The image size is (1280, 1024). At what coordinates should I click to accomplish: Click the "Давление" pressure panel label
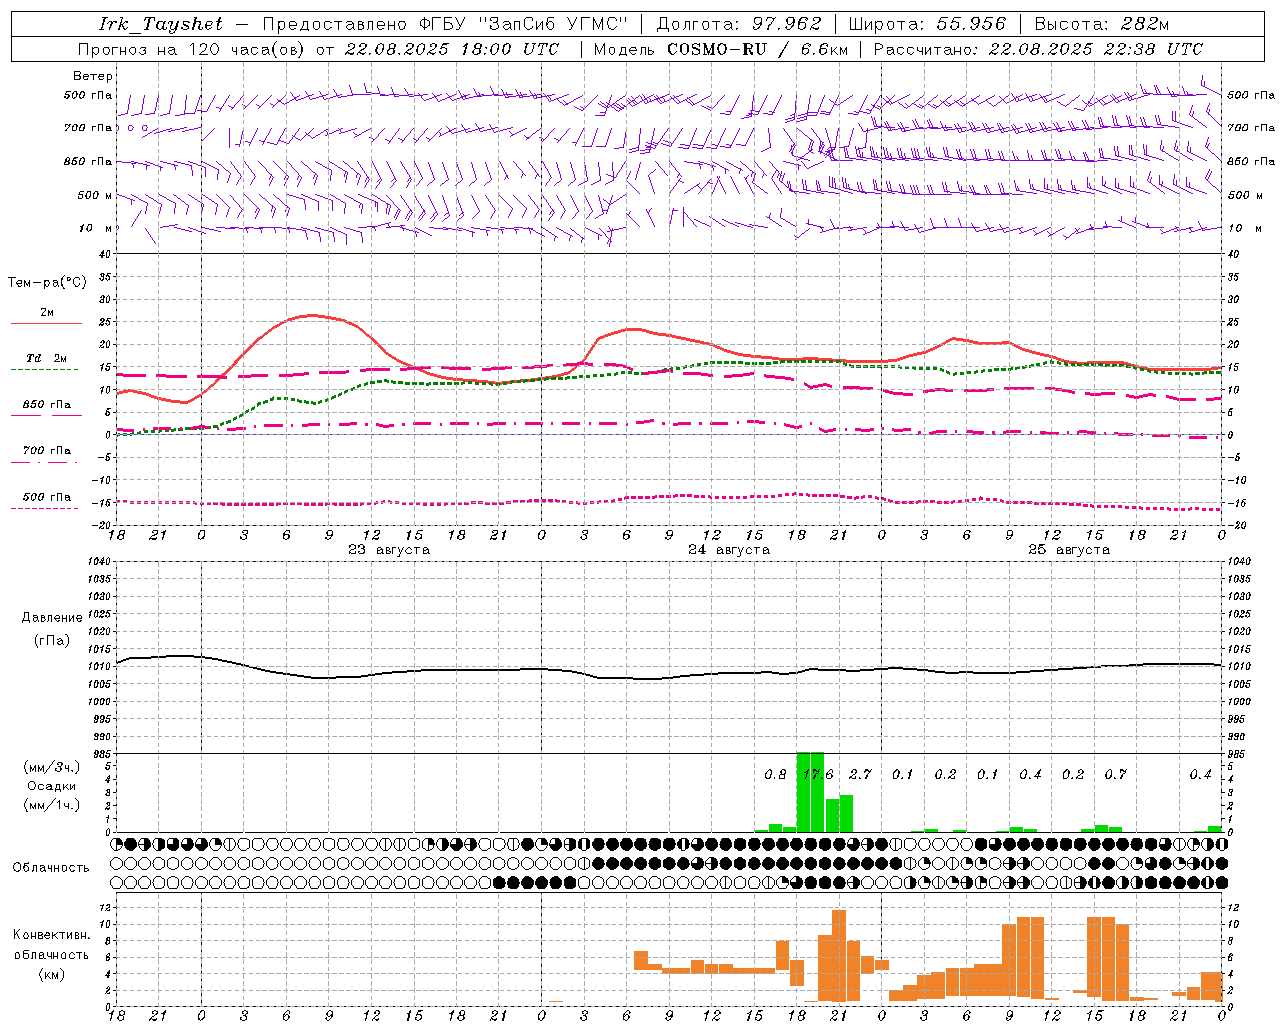pos(52,618)
